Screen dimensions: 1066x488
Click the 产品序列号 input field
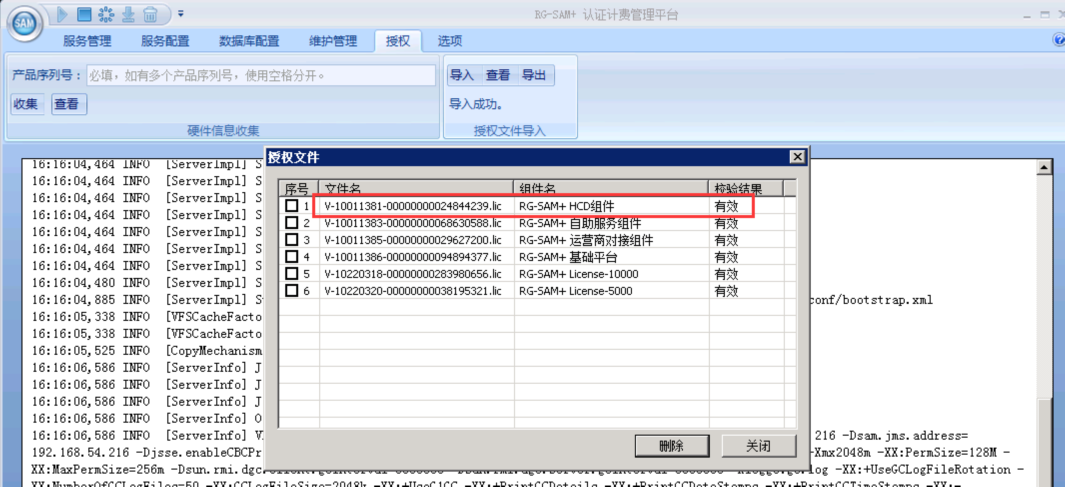(261, 75)
